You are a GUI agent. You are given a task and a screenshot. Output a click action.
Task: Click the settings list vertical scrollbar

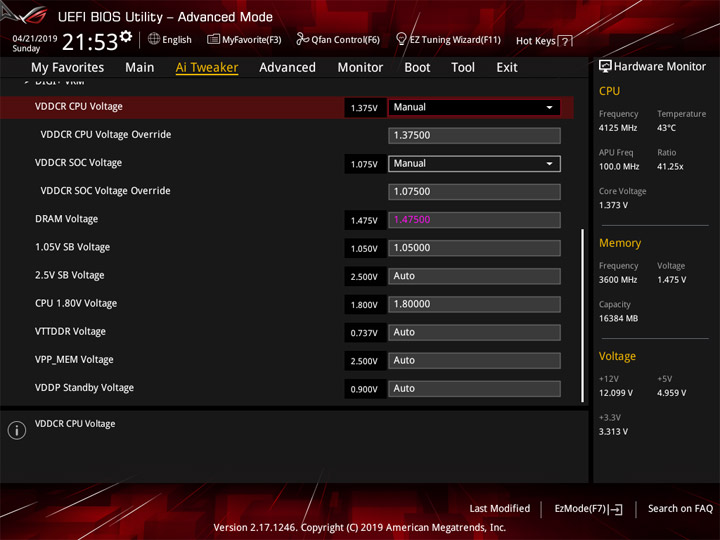582,315
